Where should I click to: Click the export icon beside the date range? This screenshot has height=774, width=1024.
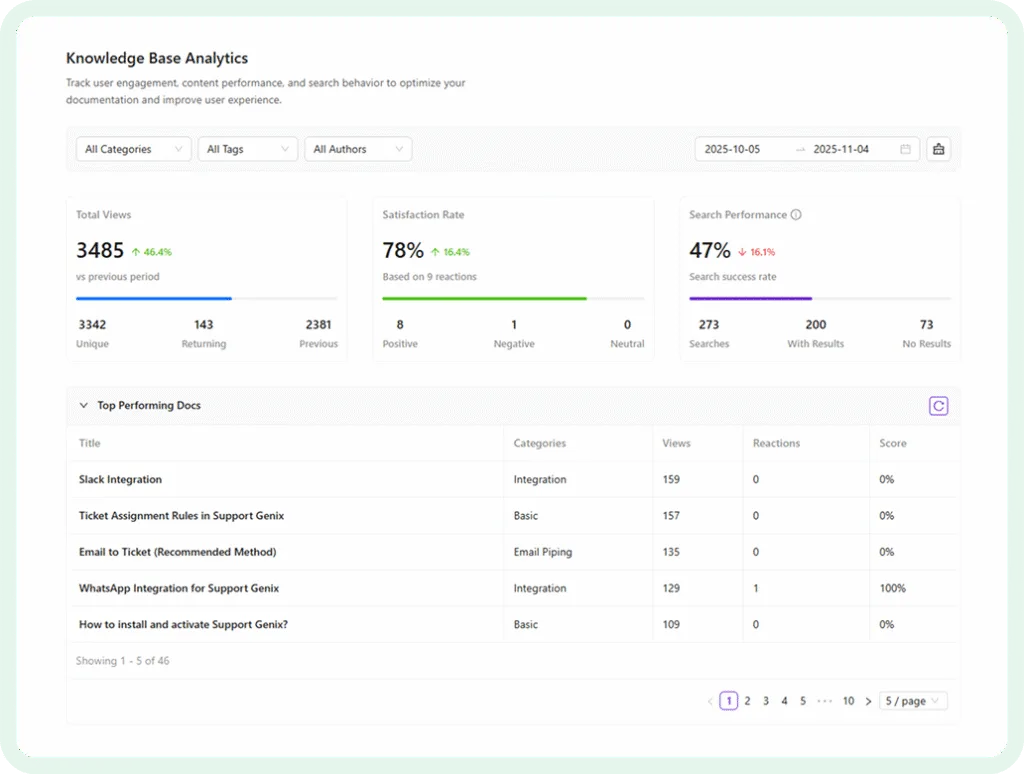coord(938,147)
